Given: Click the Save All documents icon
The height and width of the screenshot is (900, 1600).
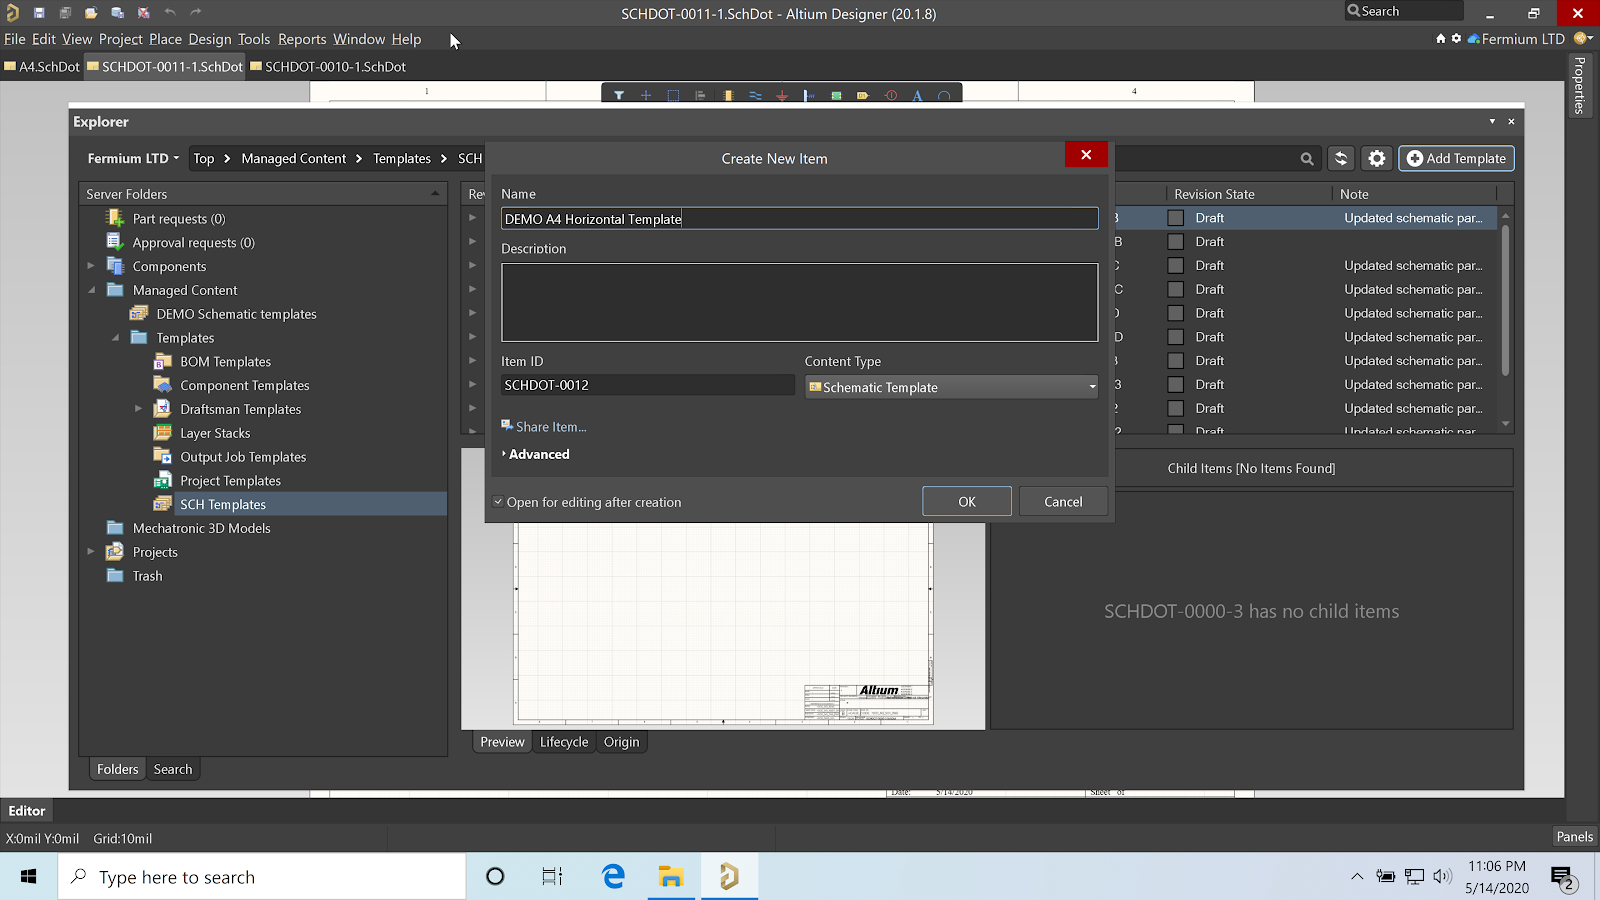Looking at the screenshot, I should coord(65,13).
